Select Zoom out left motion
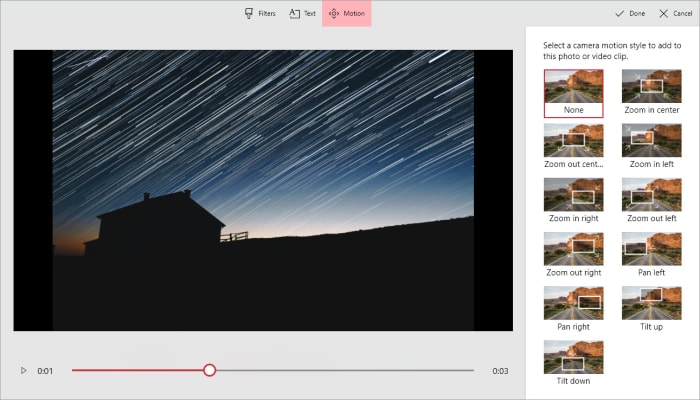This screenshot has width=700, height=400. tap(652, 200)
